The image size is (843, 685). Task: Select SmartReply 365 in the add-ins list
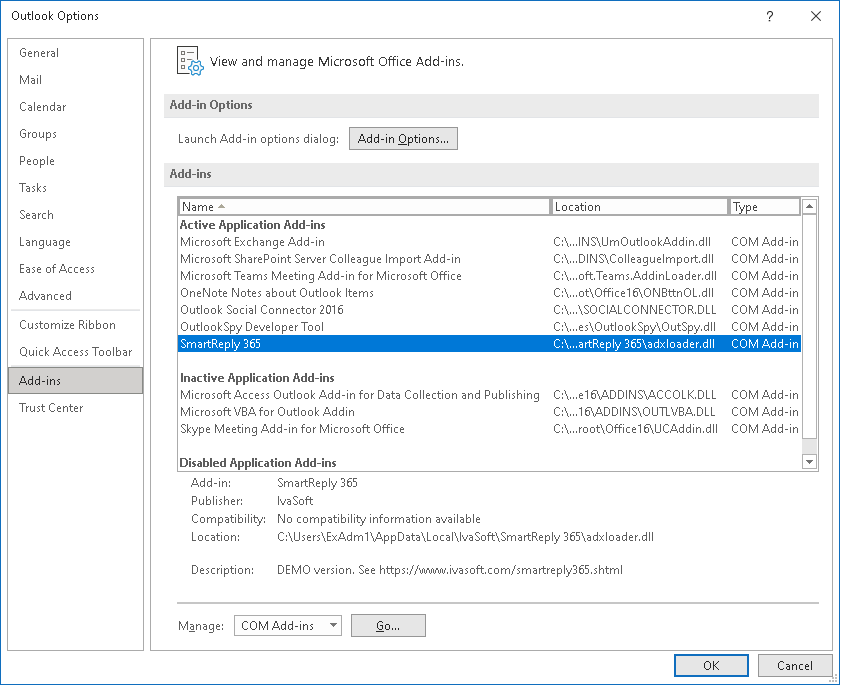[x=400, y=343]
